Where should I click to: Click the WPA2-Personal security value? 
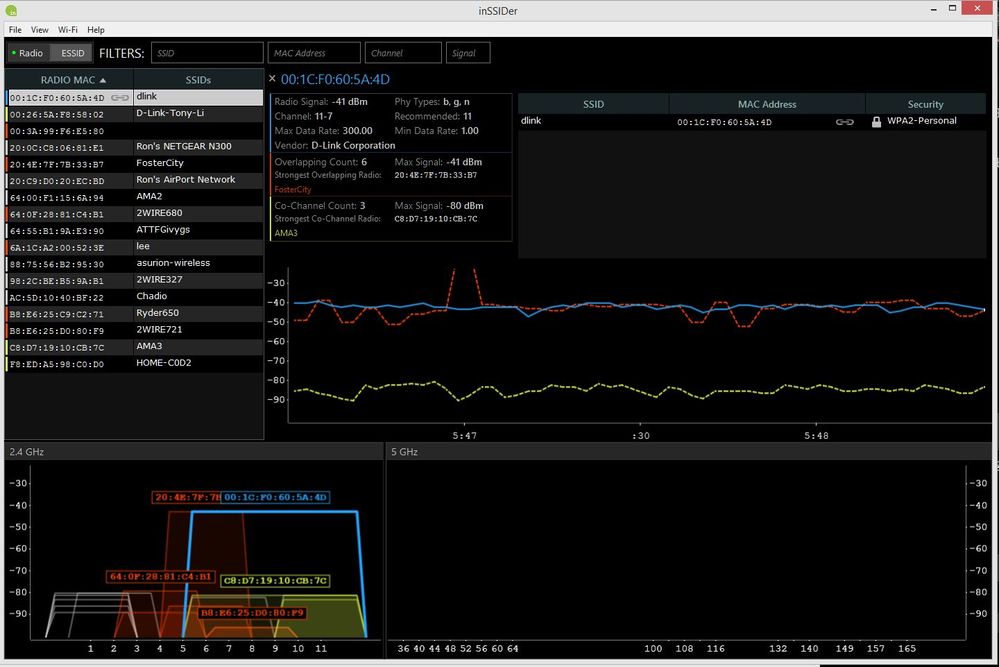tap(922, 120)
